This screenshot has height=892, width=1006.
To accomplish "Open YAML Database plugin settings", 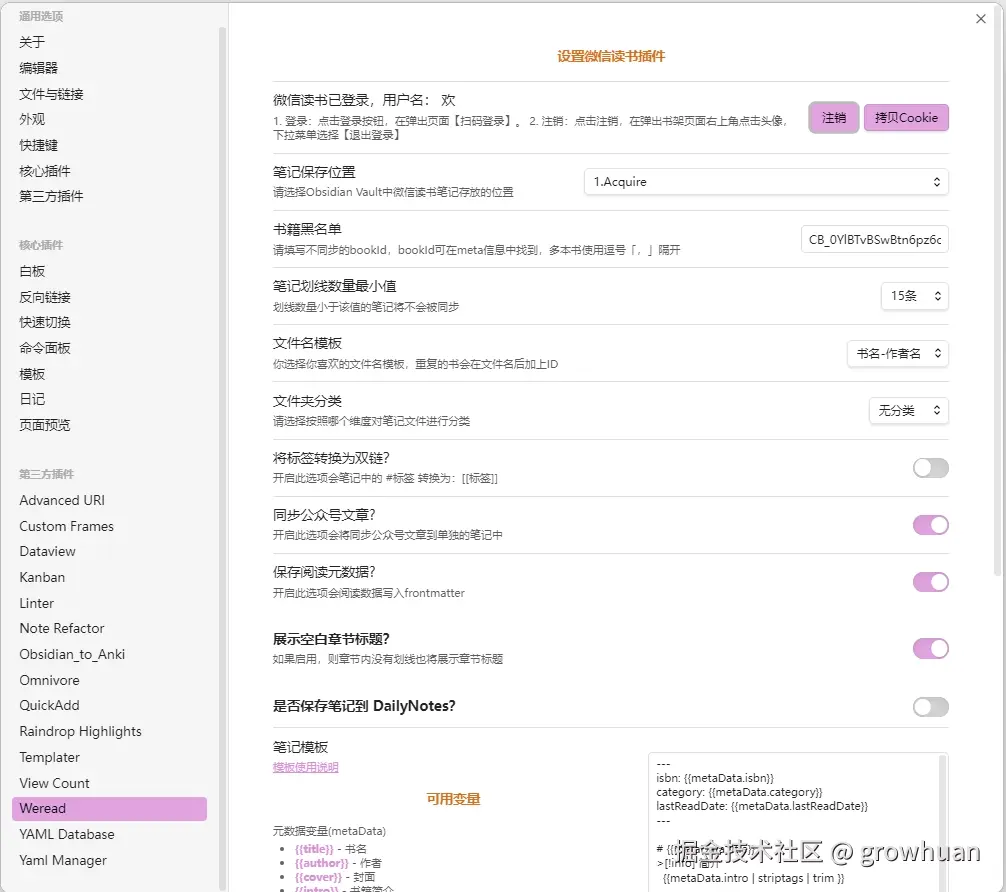I will pos(67,834).
